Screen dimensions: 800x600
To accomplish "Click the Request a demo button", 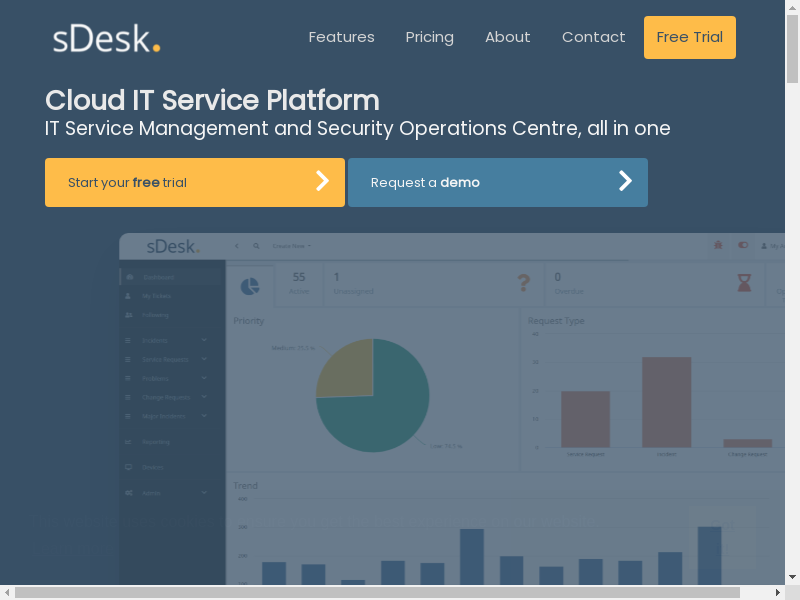I will point(497,182).
